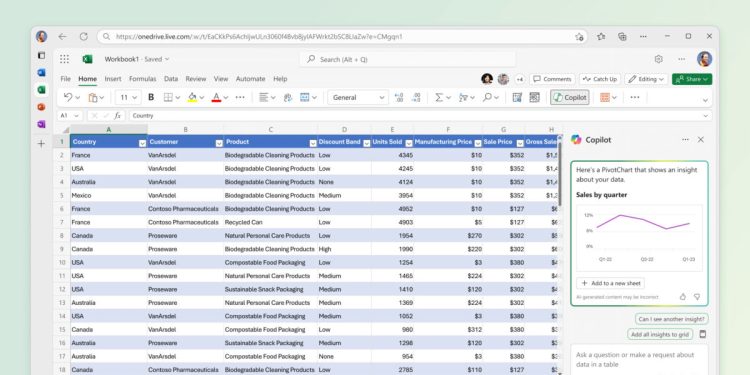750x375 pixels.
Task: Click the Merge cells icon
Action: (x=305, y=98)
